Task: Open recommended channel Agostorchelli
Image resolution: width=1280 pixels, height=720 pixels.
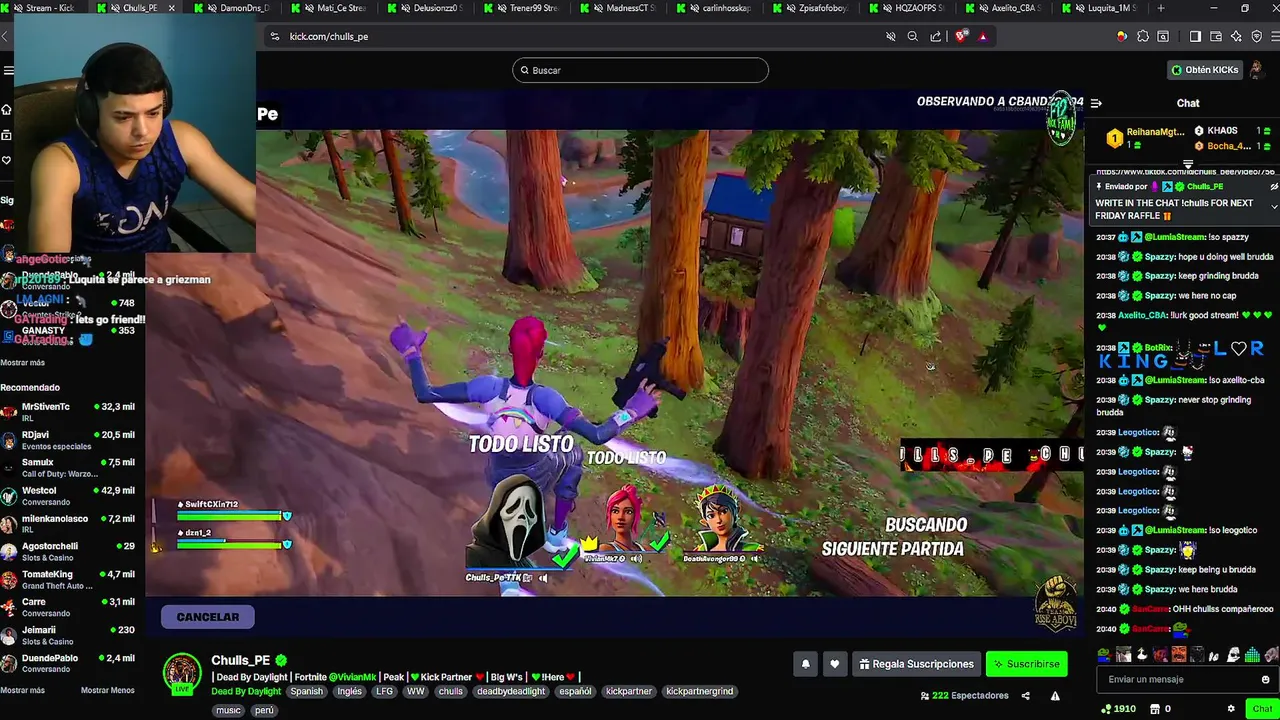Action: (70, 551)
